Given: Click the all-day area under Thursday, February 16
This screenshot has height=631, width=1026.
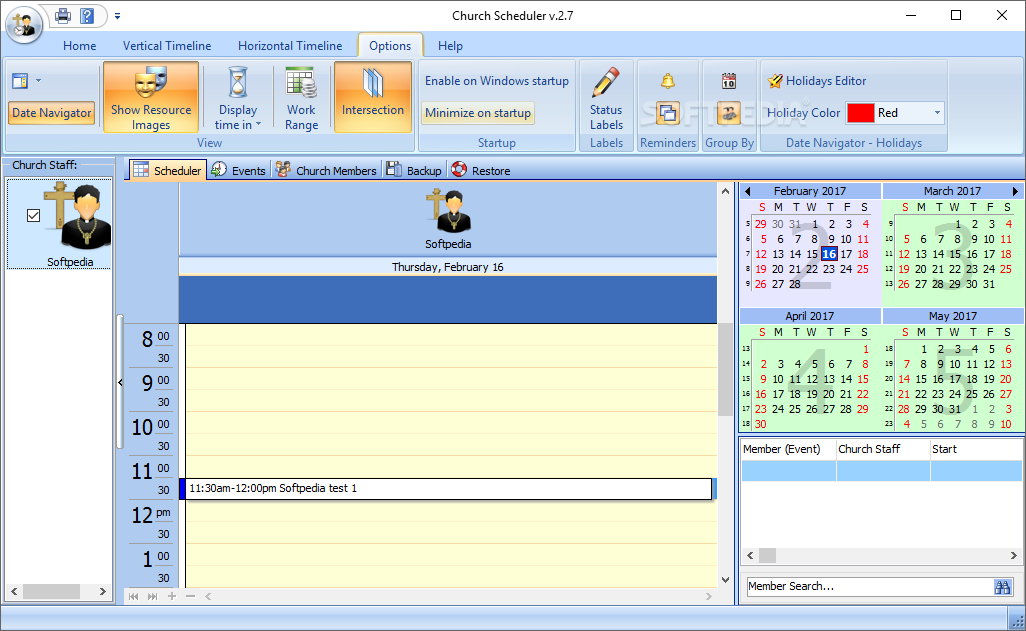Looking at the screenshot, I should point(448,299).
